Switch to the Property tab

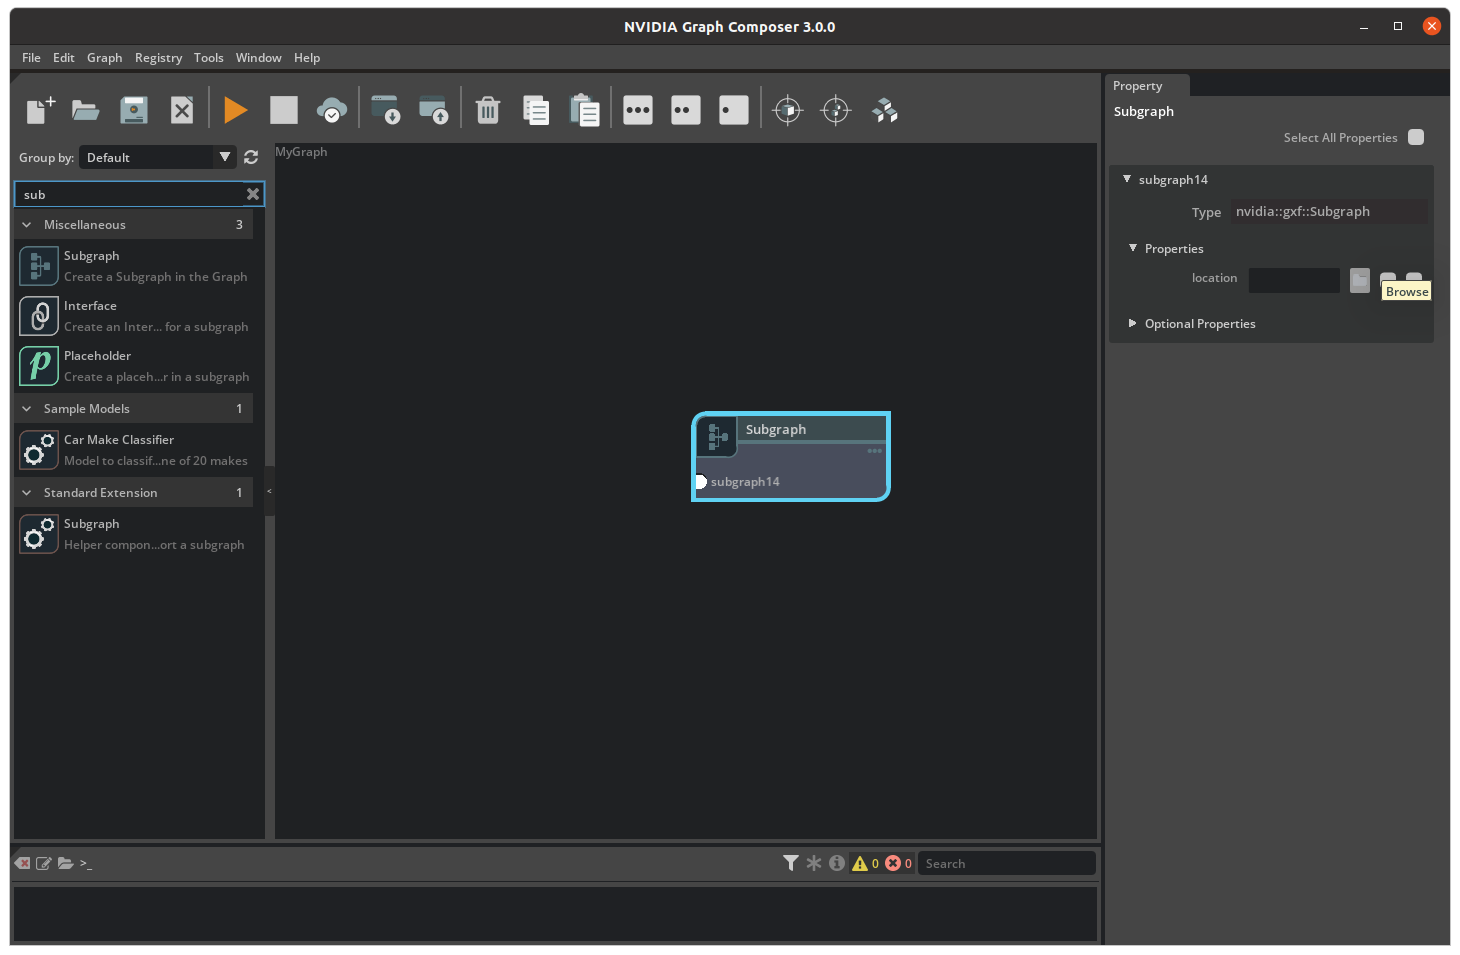coord(1147,86)
